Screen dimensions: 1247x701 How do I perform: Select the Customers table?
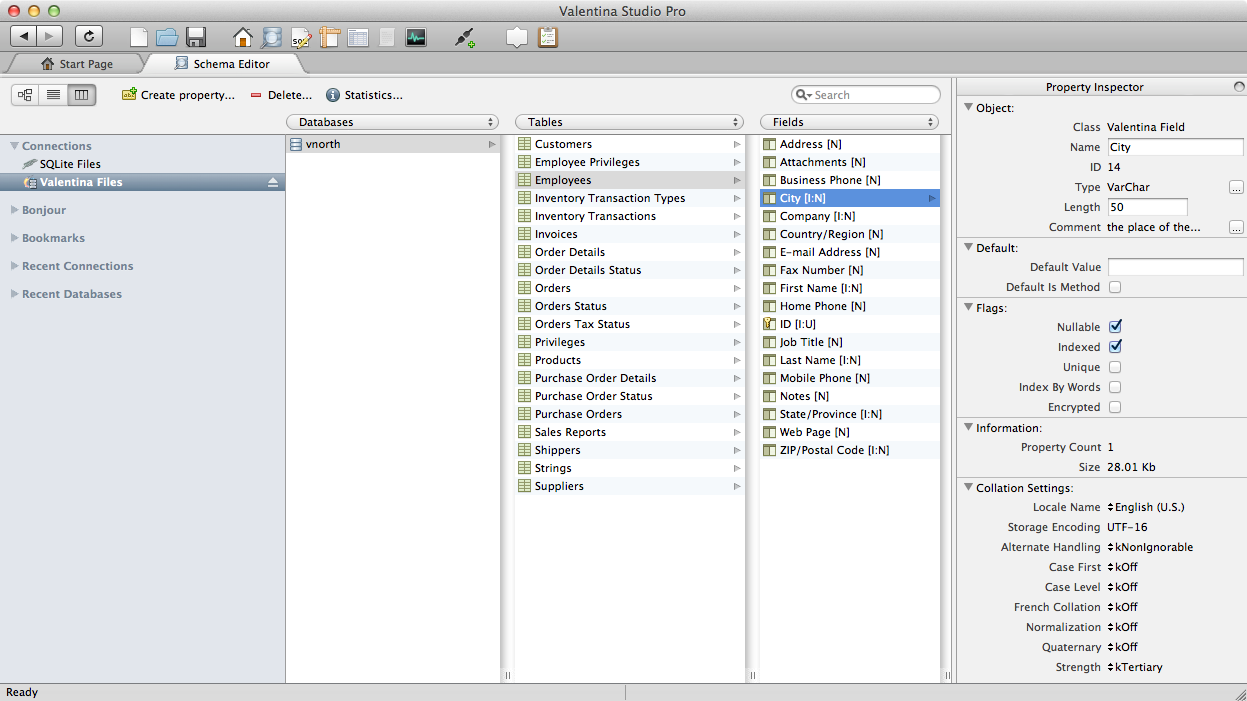click(x=630, y=144)
